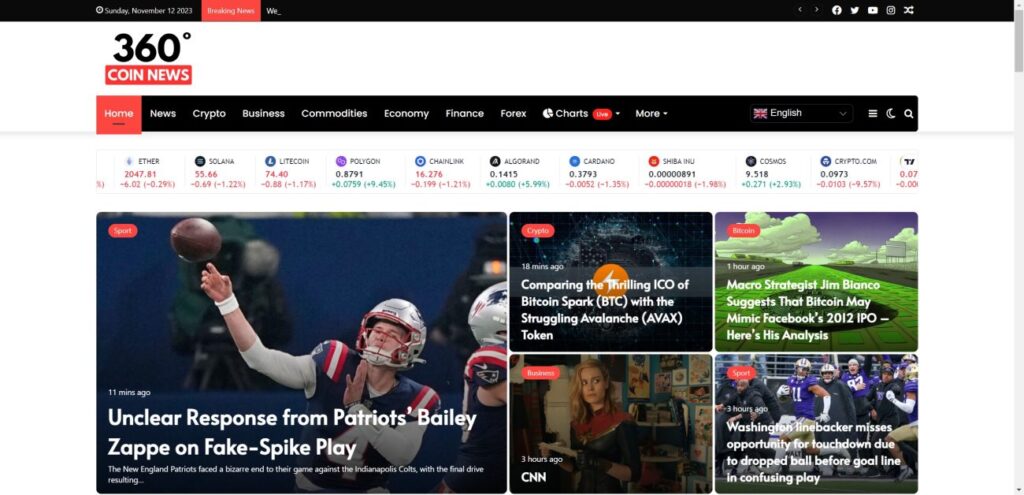Open the YouTube icon in top bar
This screenshot has width=1024, height=495.
point(872,10)
